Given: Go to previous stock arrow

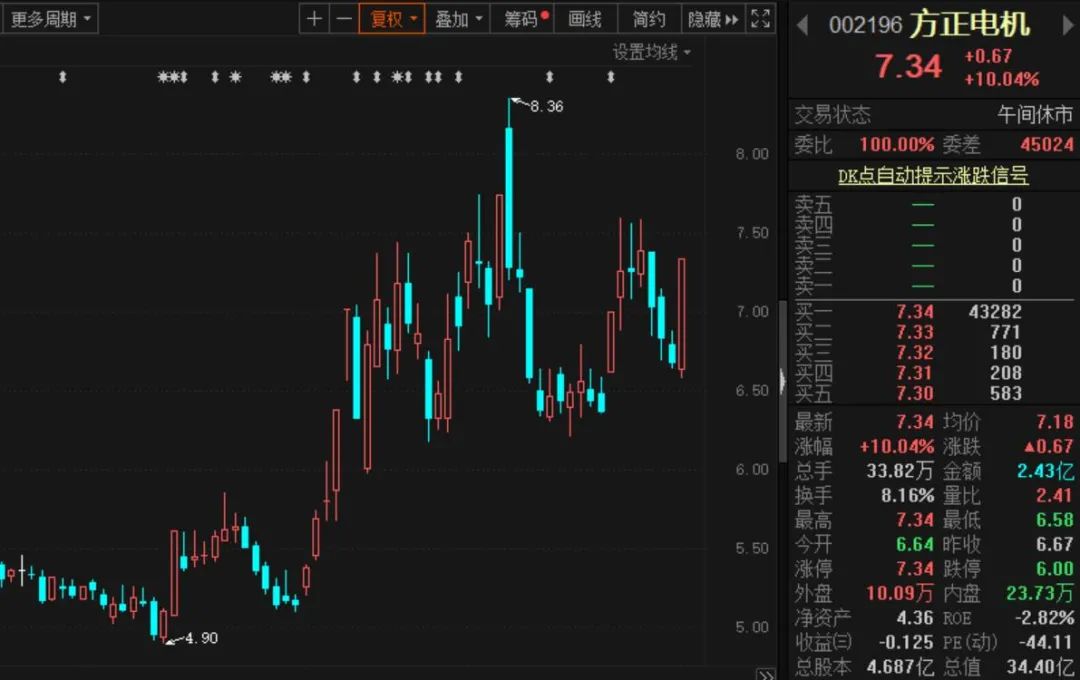Looking at the screenshot, I should [x=802, y=25].
